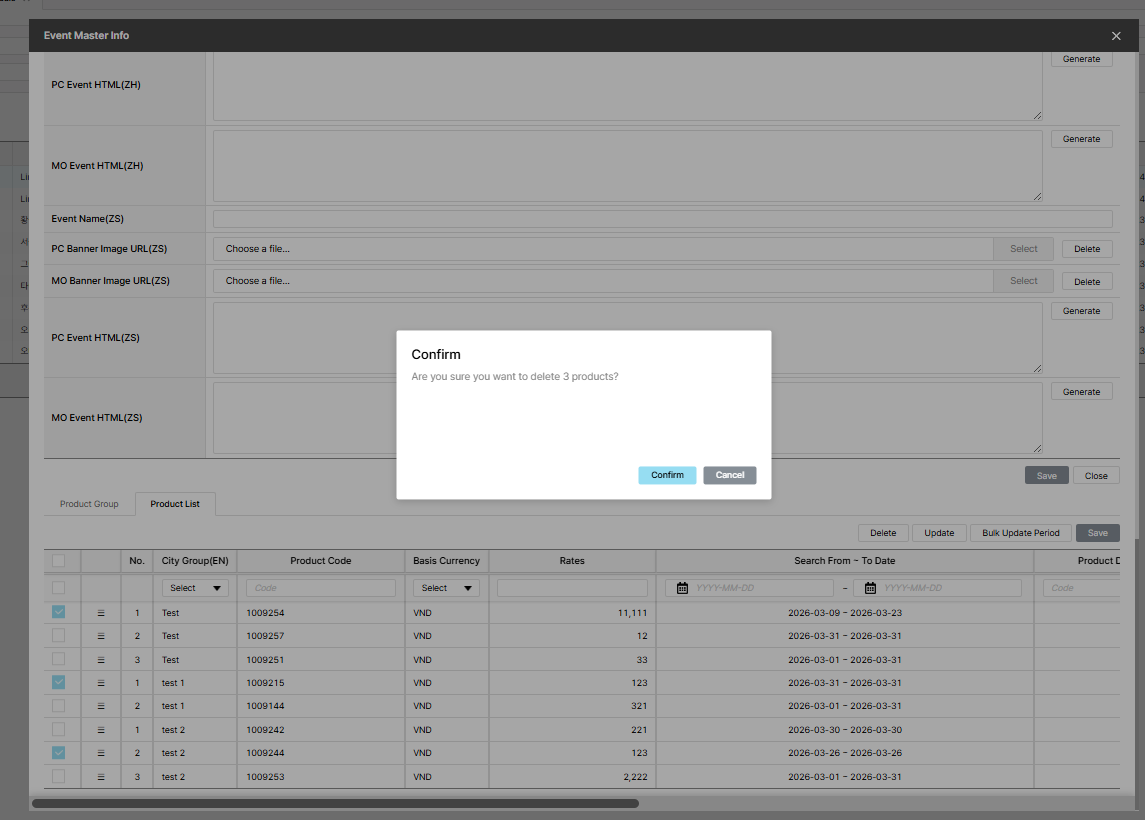Toggle the select-all checkbox in table header

59,561
